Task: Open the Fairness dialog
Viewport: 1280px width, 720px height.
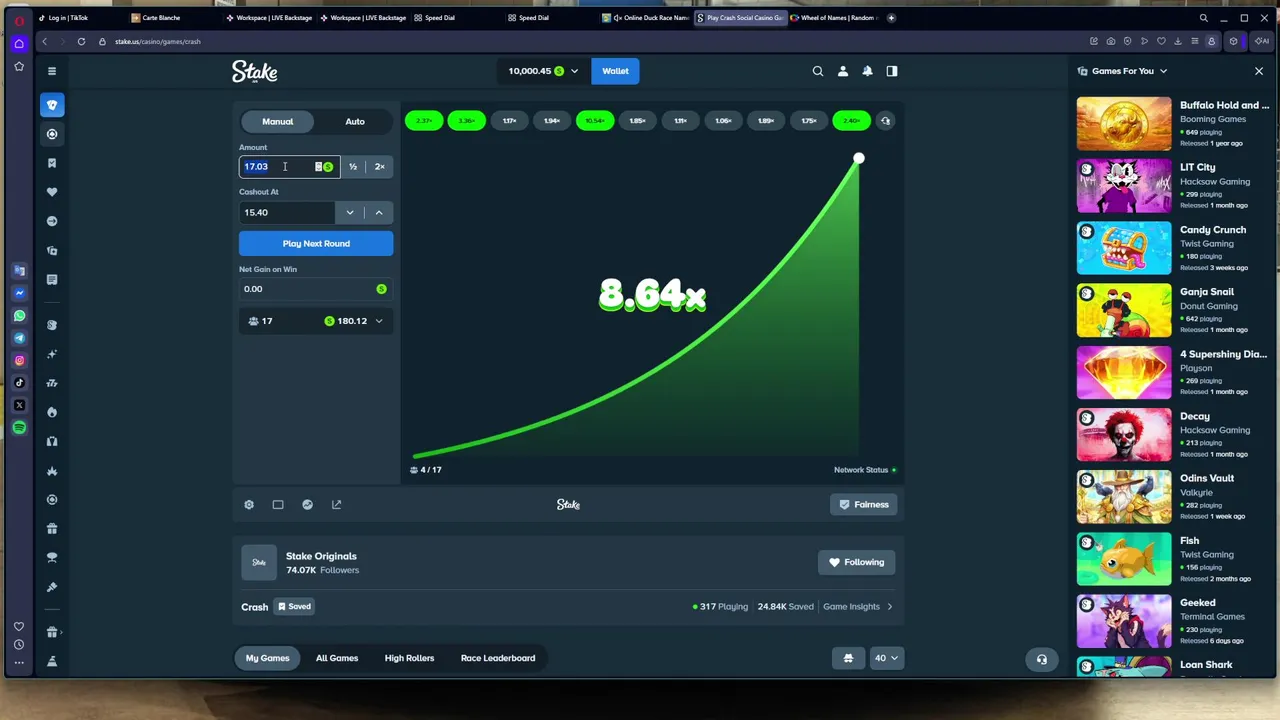Action: (863, 505)
